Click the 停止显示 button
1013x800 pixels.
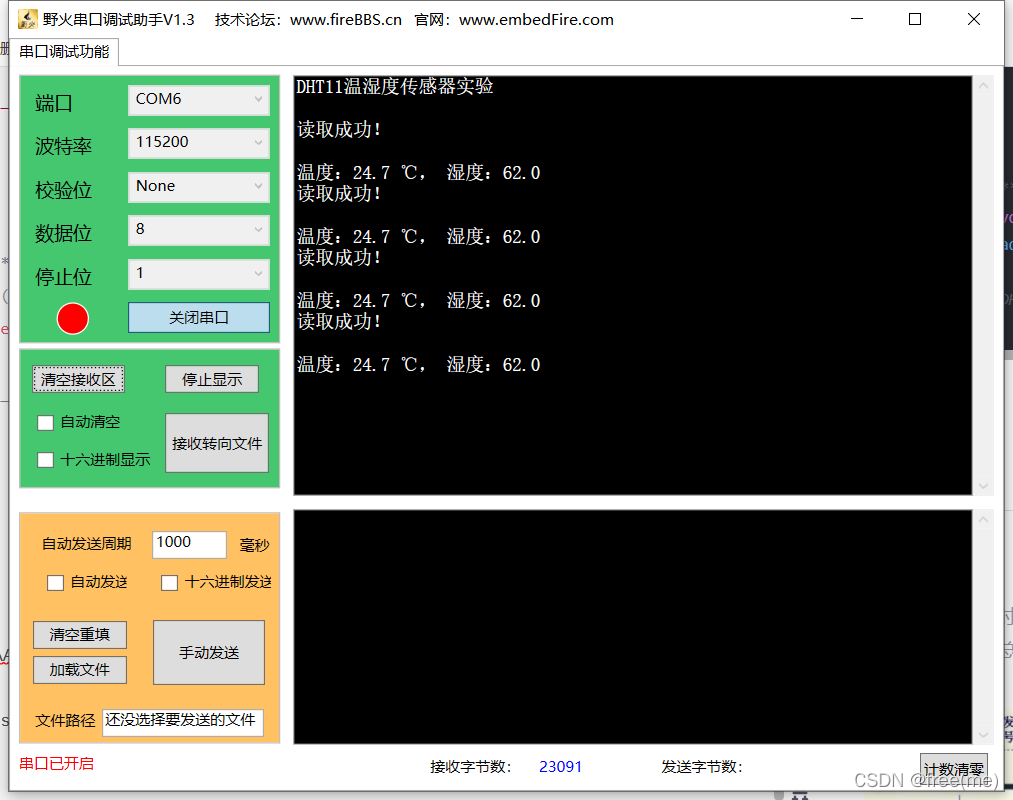[212, 379]
